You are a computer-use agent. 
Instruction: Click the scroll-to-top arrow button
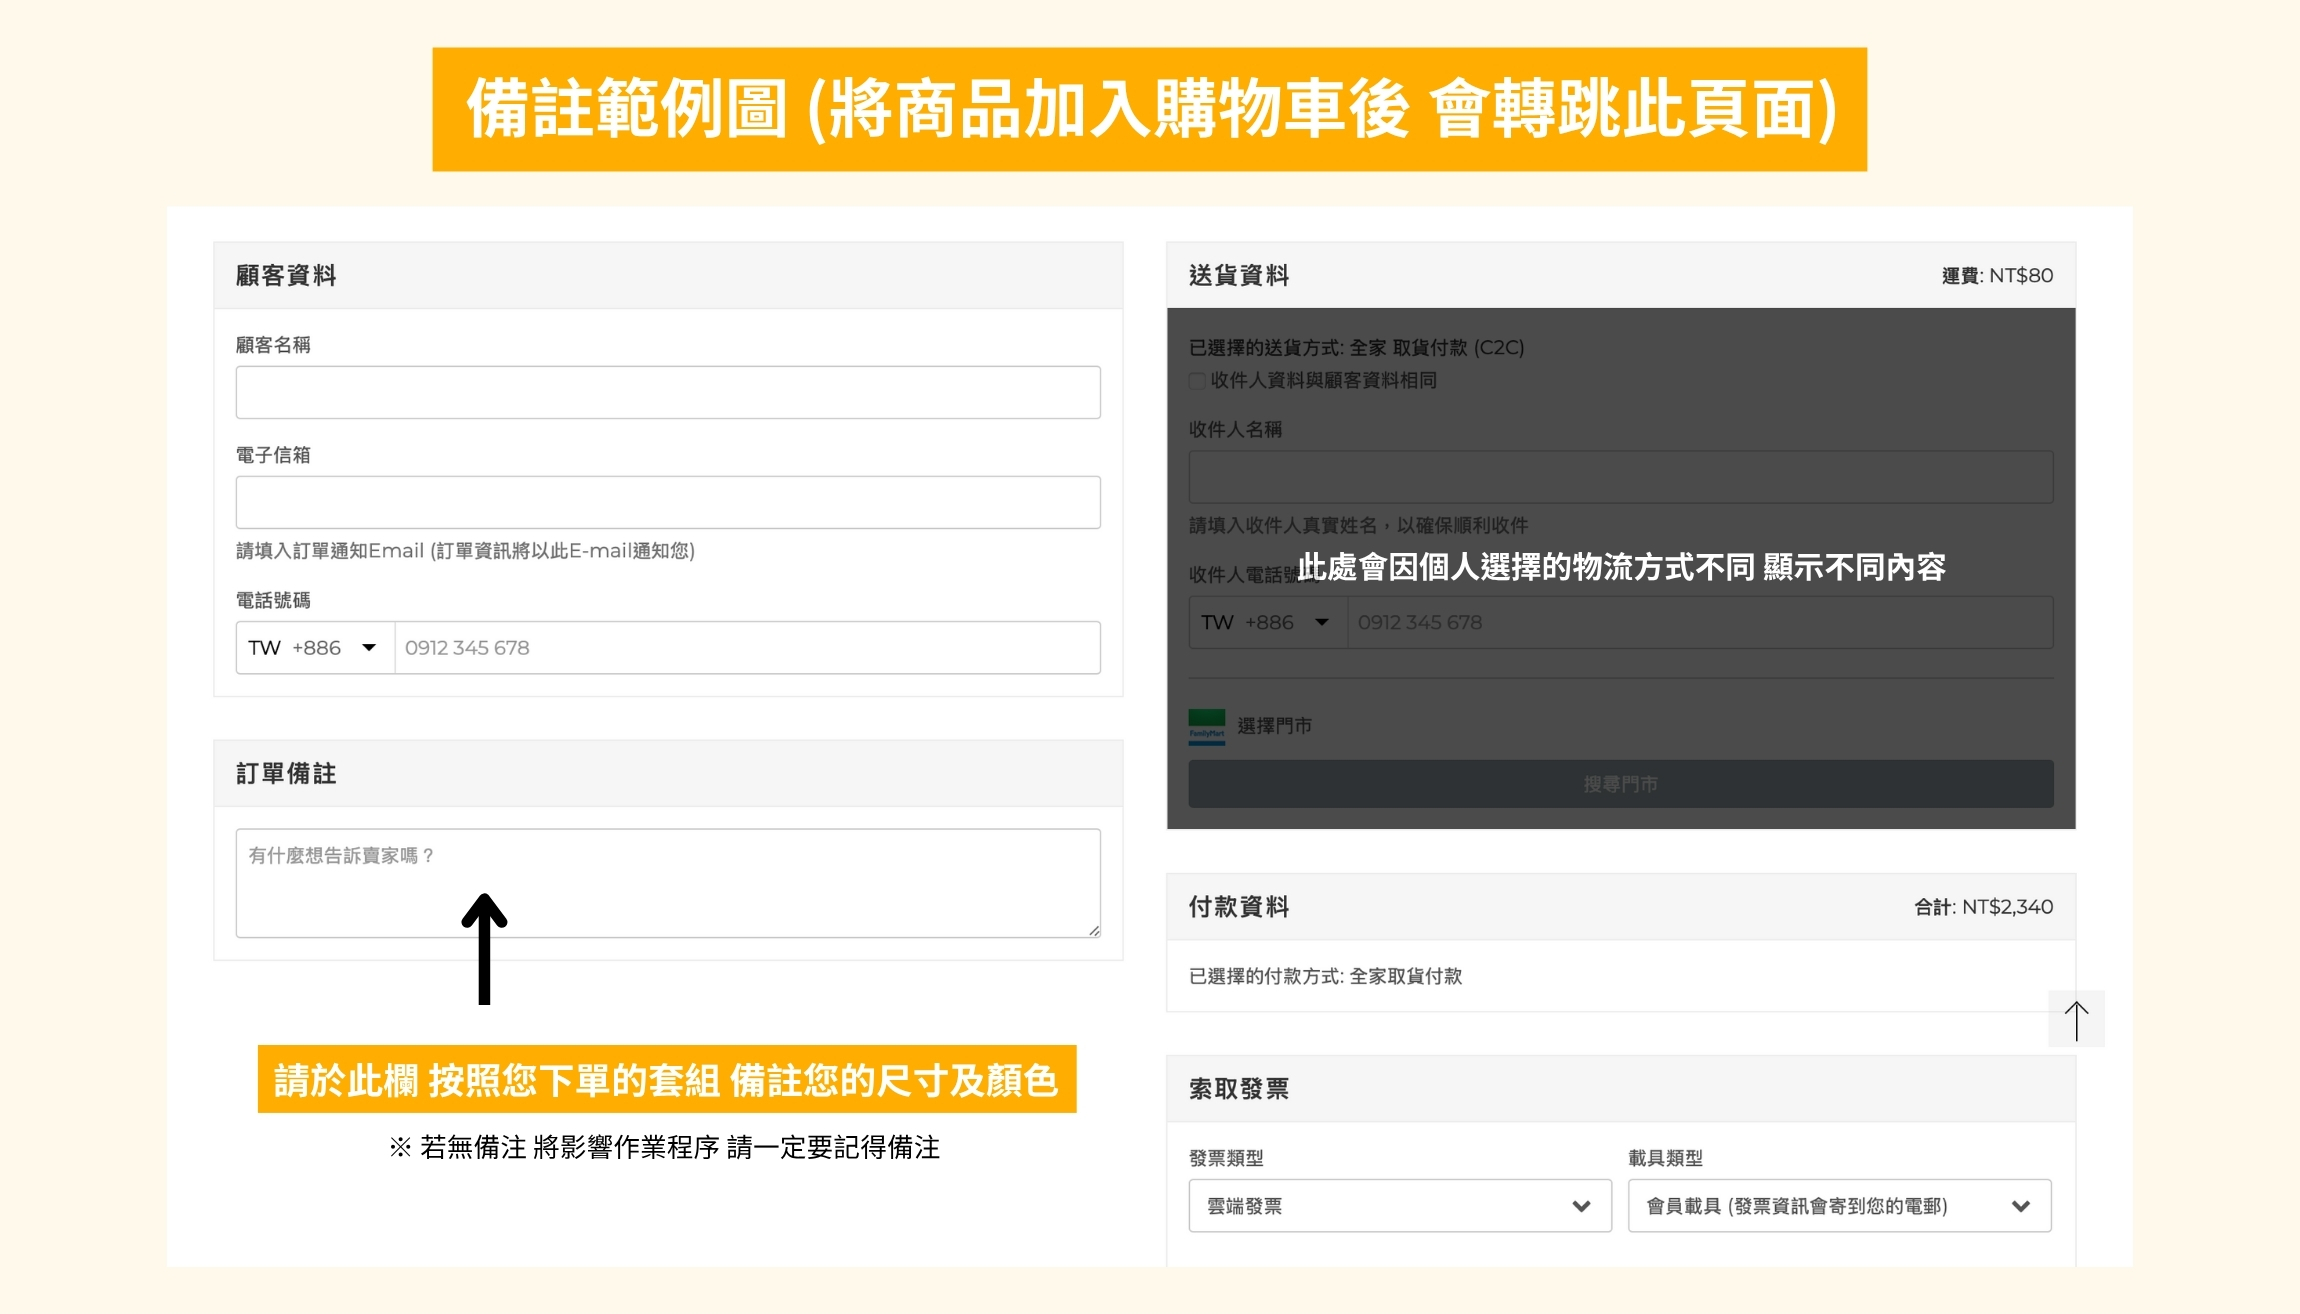[x=2076, y=1019]
